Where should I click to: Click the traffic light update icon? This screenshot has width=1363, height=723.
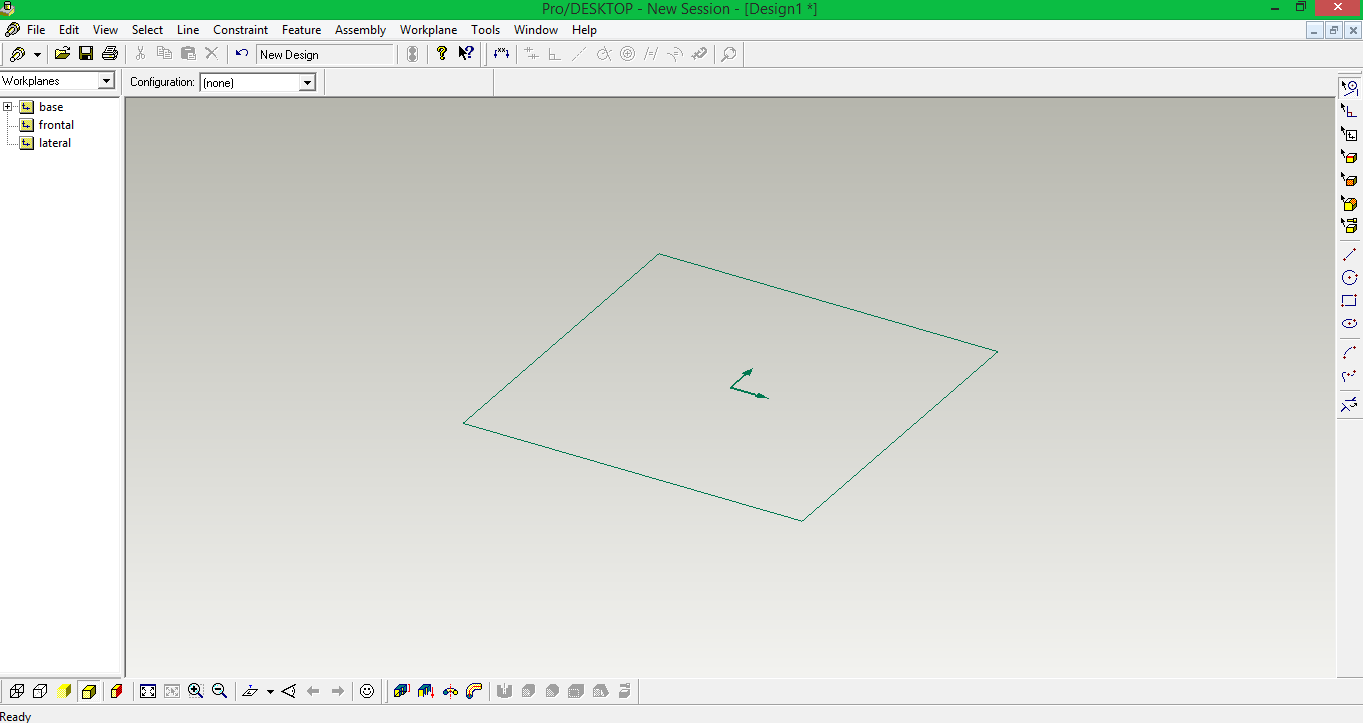click(x=412, y=54)
